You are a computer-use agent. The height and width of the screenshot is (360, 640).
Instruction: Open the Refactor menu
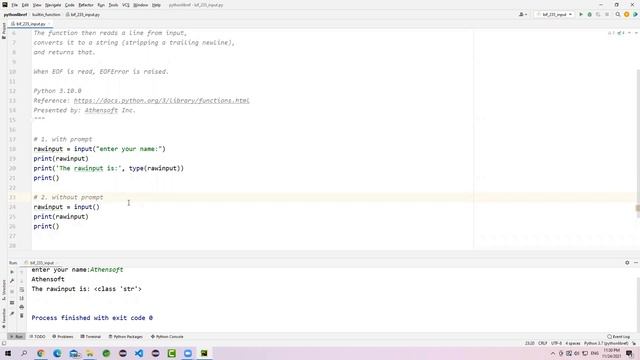[86, 5]
